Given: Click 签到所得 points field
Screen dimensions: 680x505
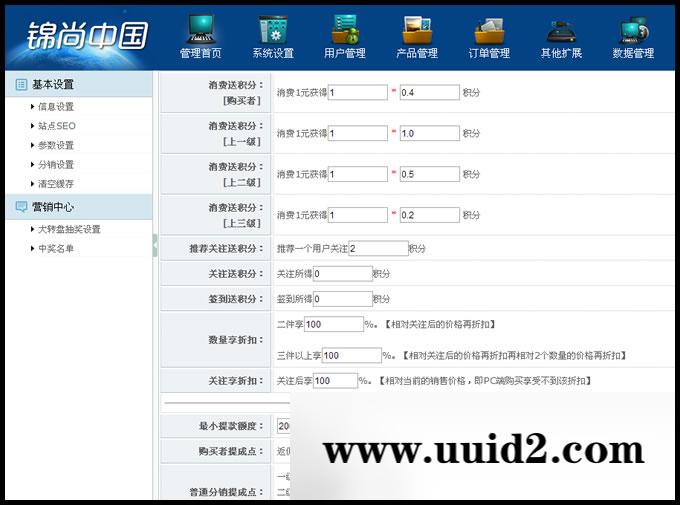Looking at the screenshot, I should [x=343, y=299].
